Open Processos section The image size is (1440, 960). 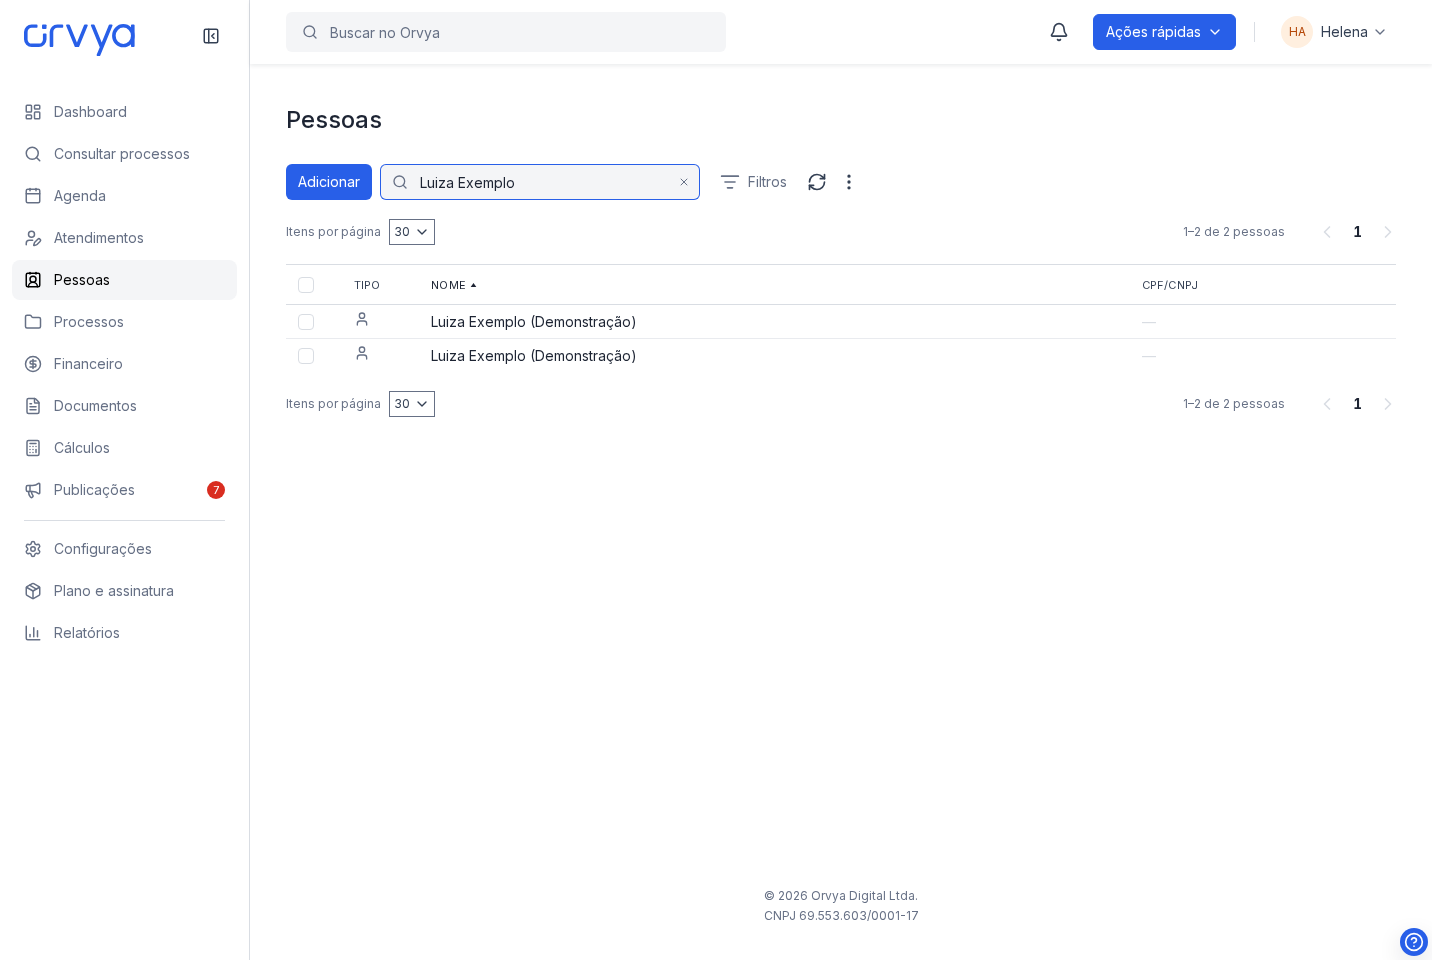tap(124, 322)
